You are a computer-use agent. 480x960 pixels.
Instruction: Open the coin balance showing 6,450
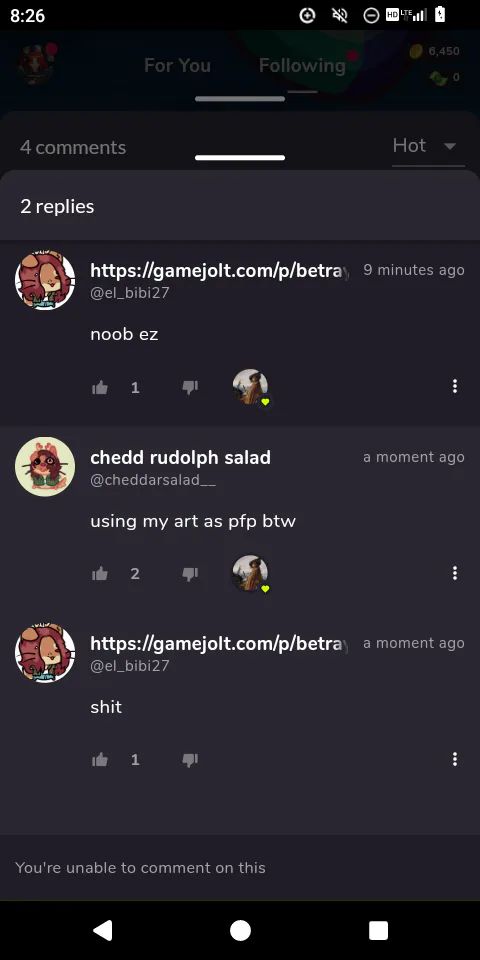tap(435, 51)
